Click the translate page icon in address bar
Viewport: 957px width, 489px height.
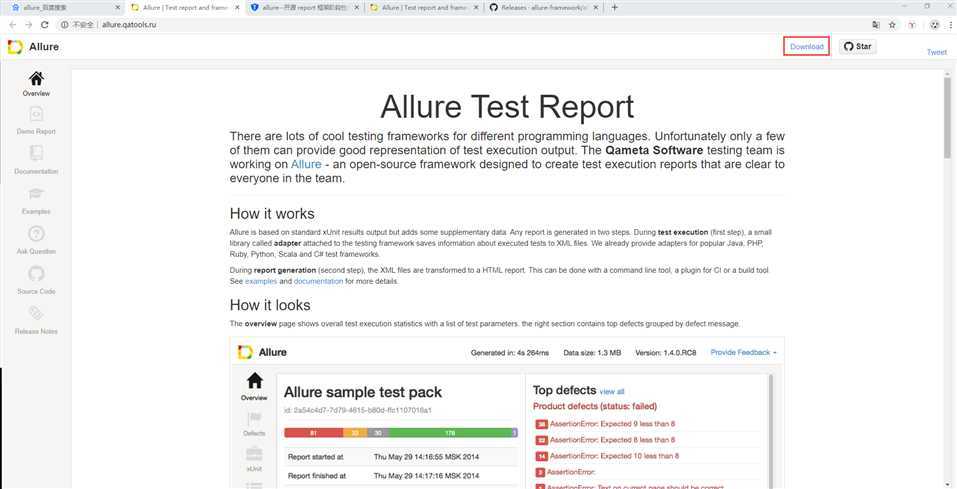[x=876, y=25]
